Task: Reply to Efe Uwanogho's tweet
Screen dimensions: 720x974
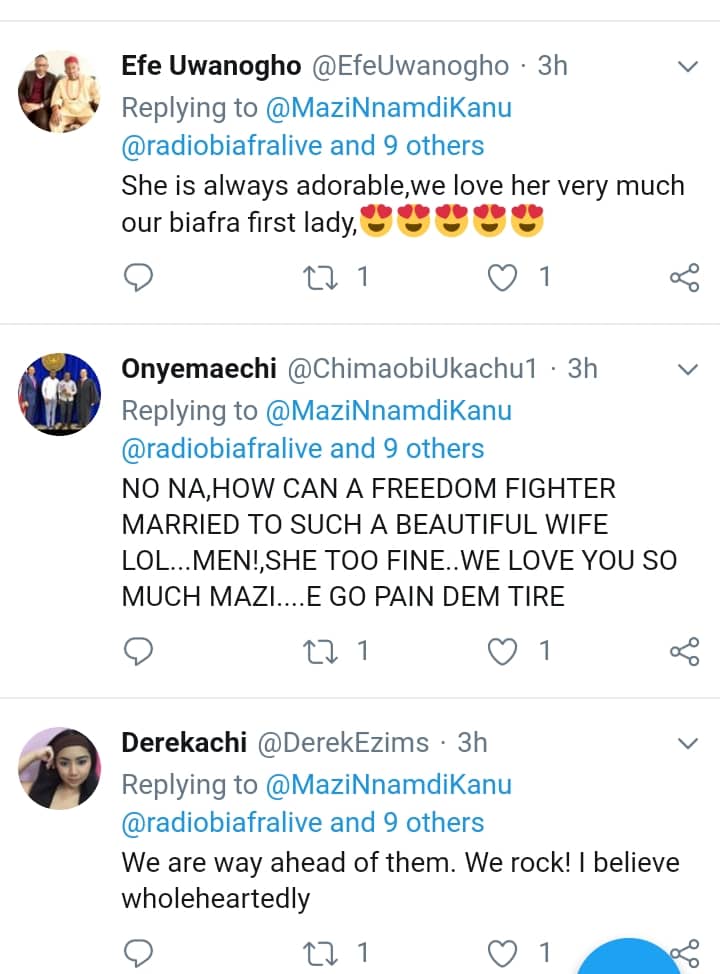Action: 137,277
